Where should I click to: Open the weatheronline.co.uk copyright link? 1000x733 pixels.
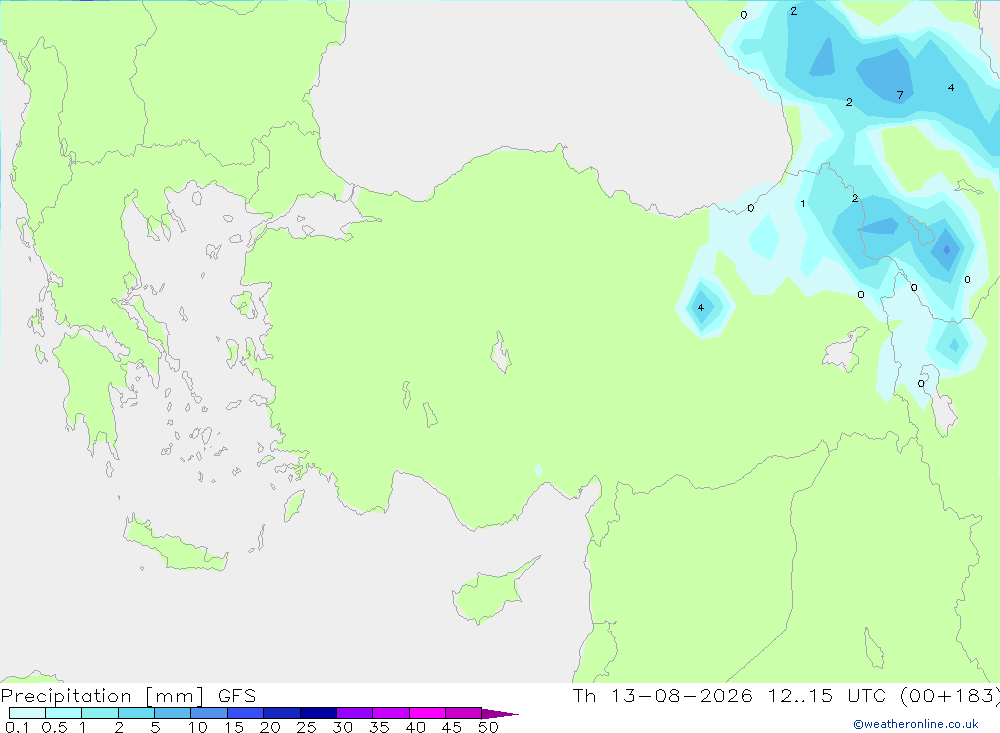(x=916, y=724)
